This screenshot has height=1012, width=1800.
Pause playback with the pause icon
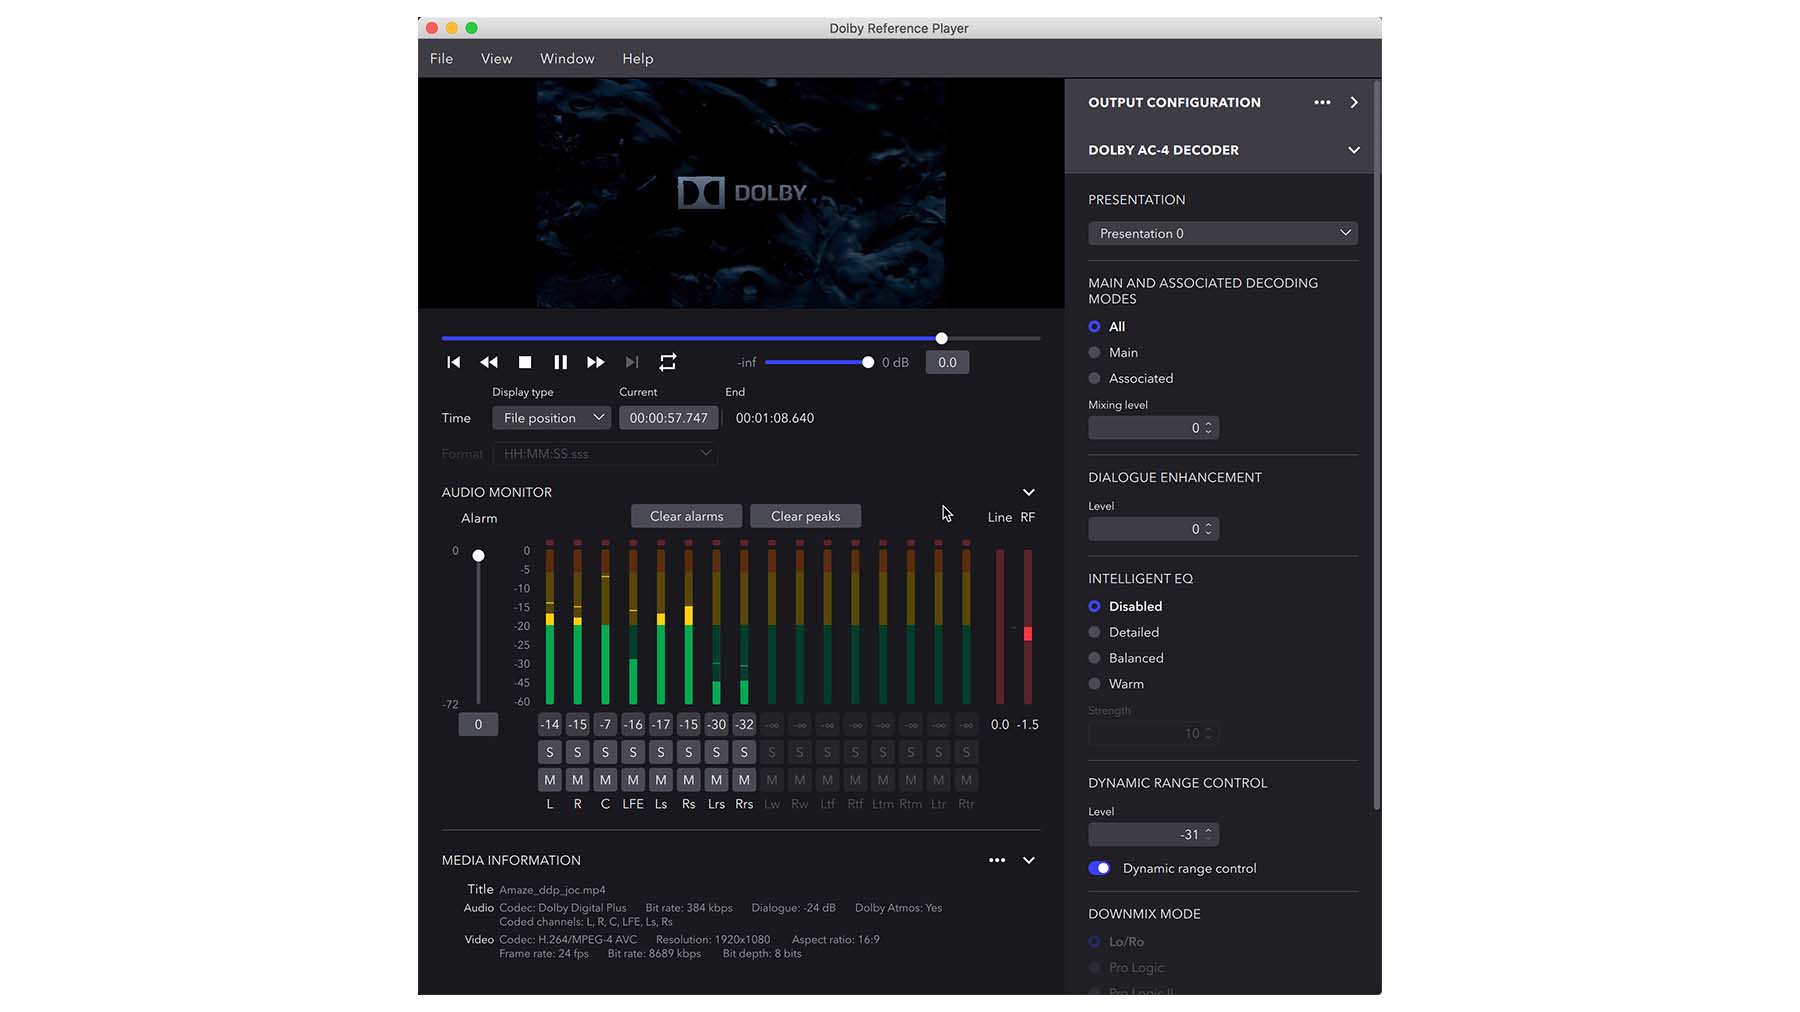point(560,362)
